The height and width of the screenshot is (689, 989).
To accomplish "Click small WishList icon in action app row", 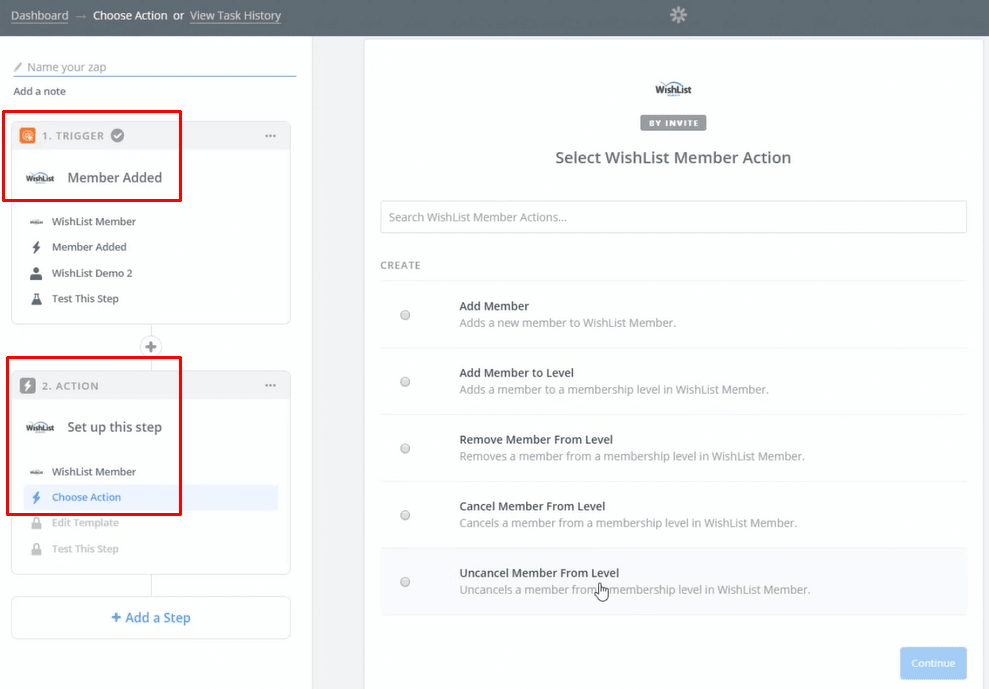I will click(x=37, y=472).
